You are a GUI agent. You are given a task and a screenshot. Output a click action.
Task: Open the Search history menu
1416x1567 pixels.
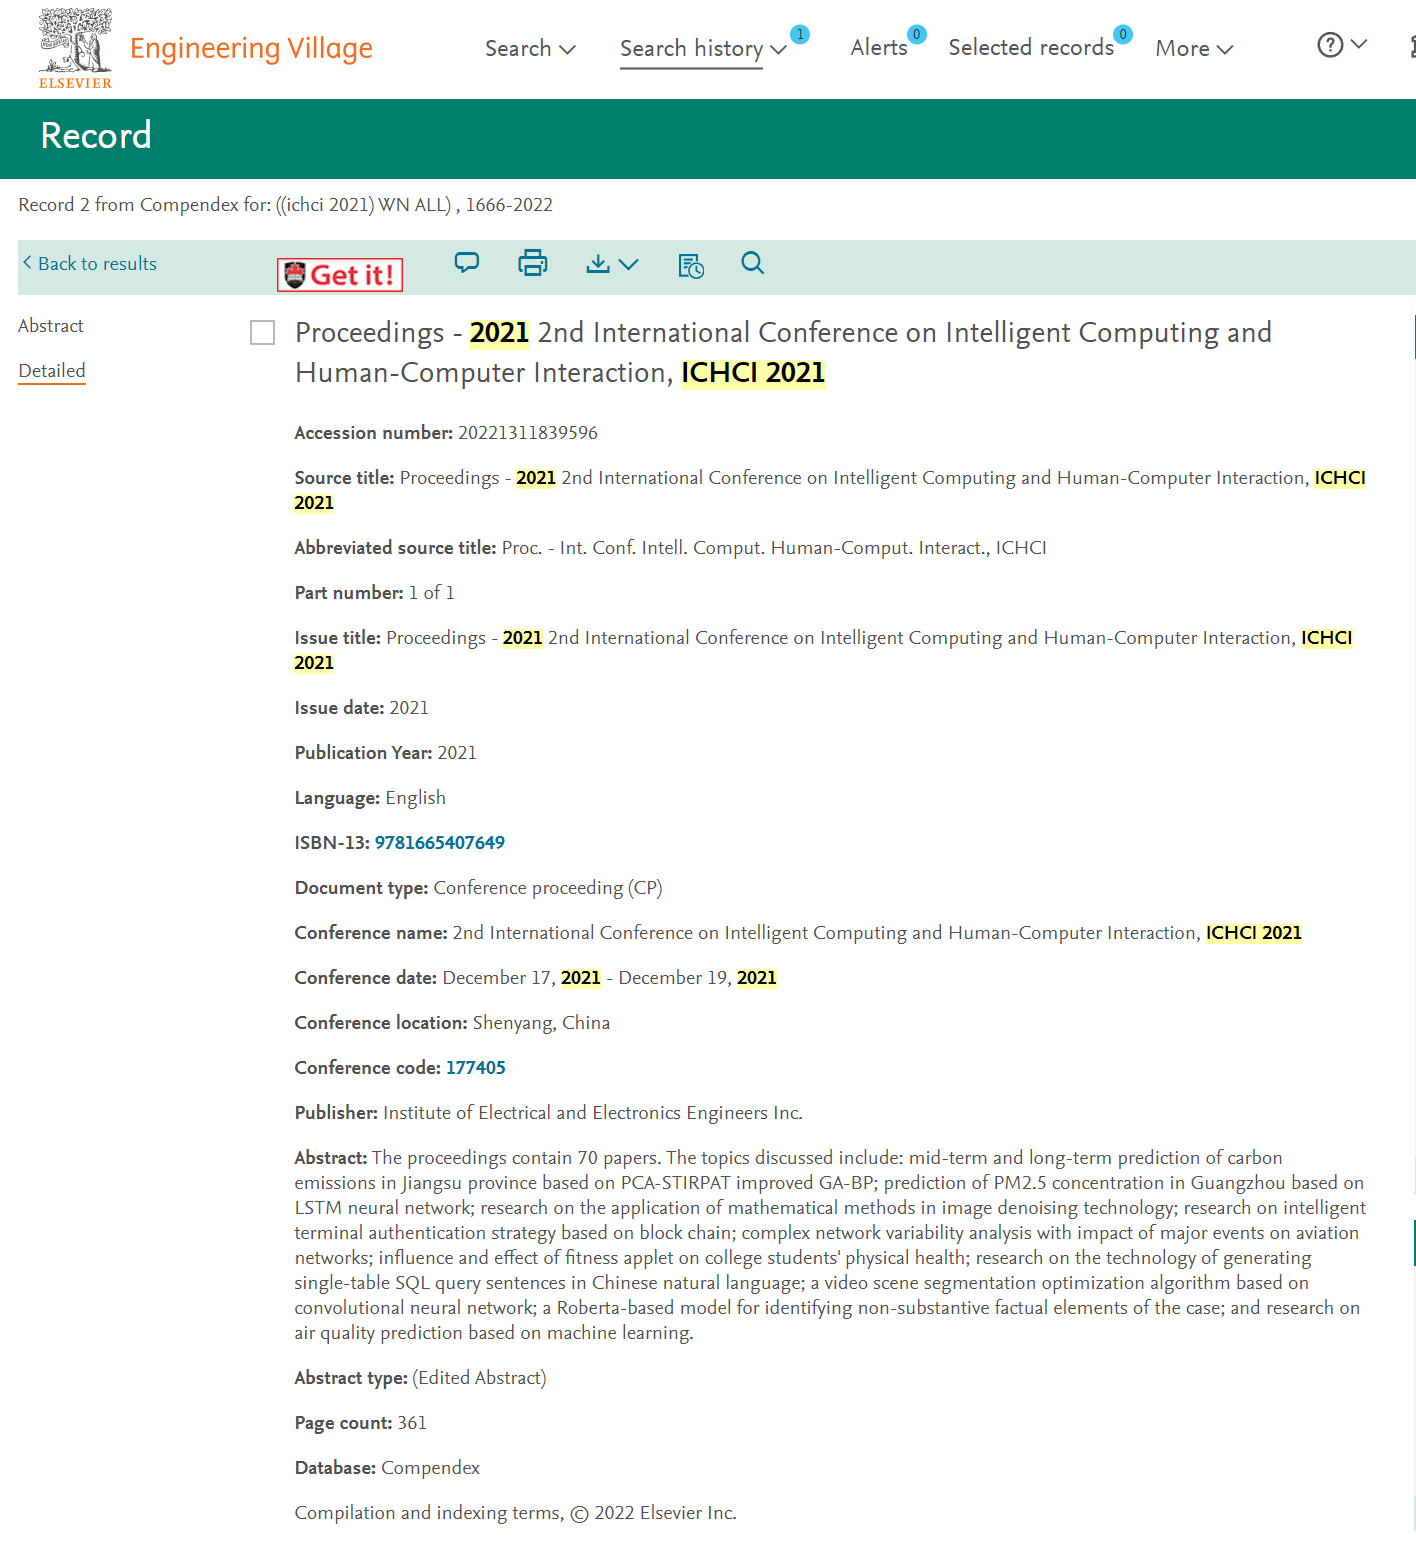pyautogui.click(x=703, y=48)
